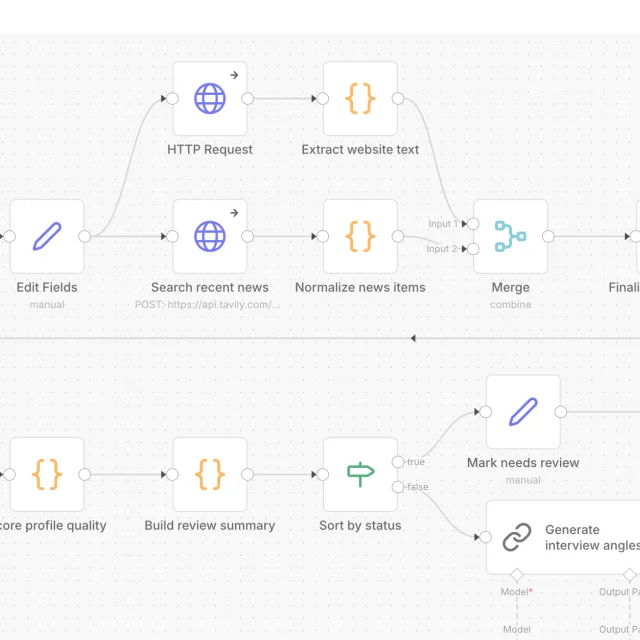640x640 pixels.
Task: Open the Search recent news globe node
Action: click(209, 236)
